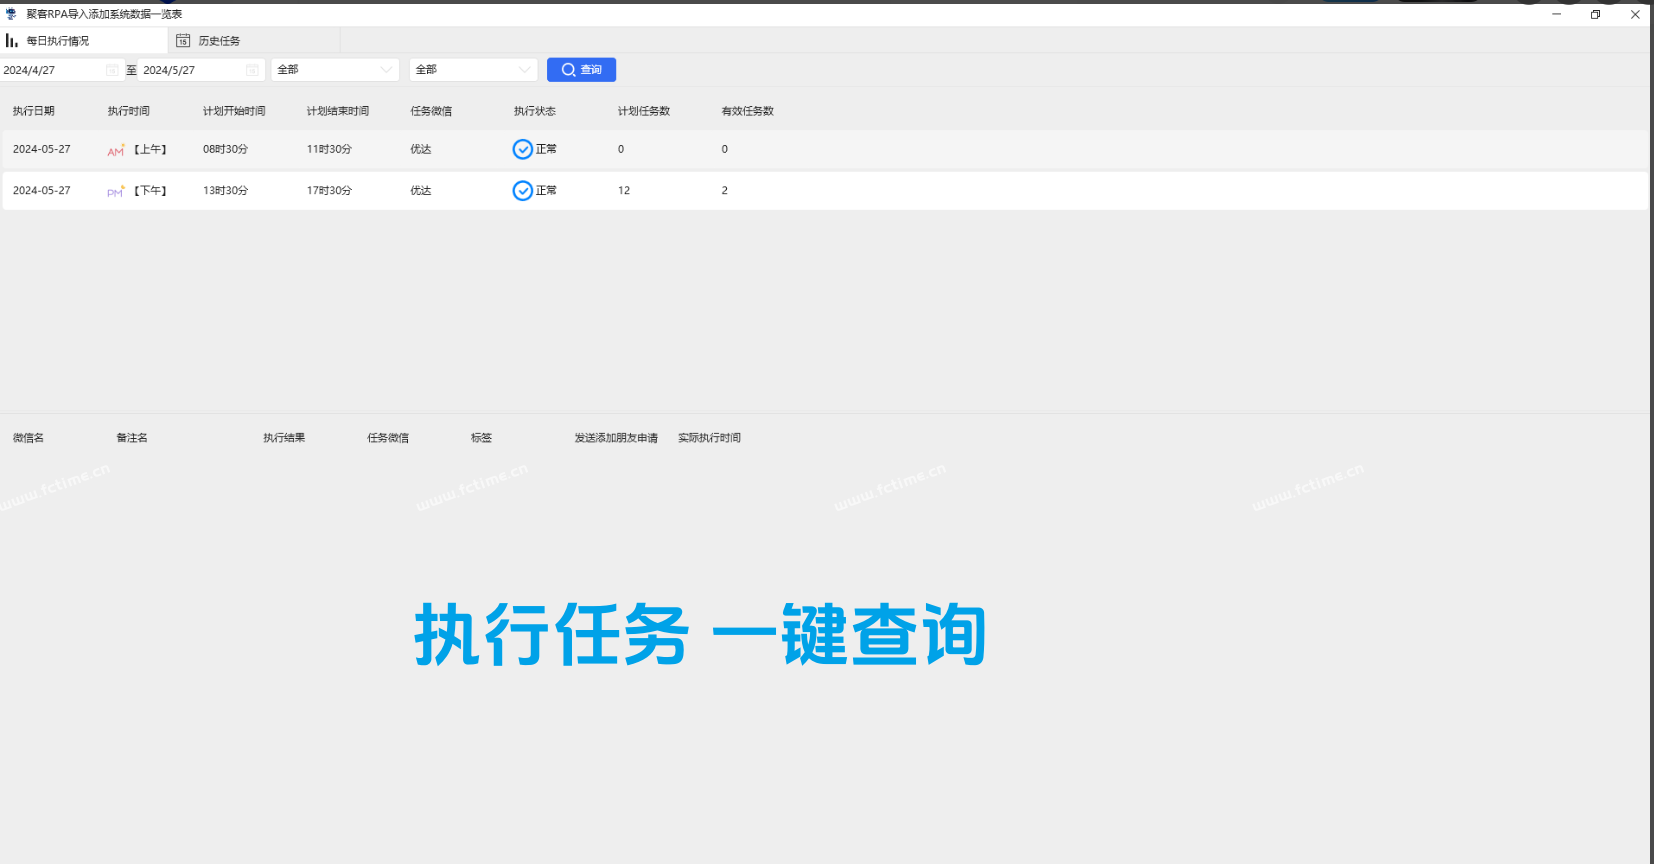The image size is (1654, 864).
Task: Click the 08时30分 start time cell
Action: 226,149
